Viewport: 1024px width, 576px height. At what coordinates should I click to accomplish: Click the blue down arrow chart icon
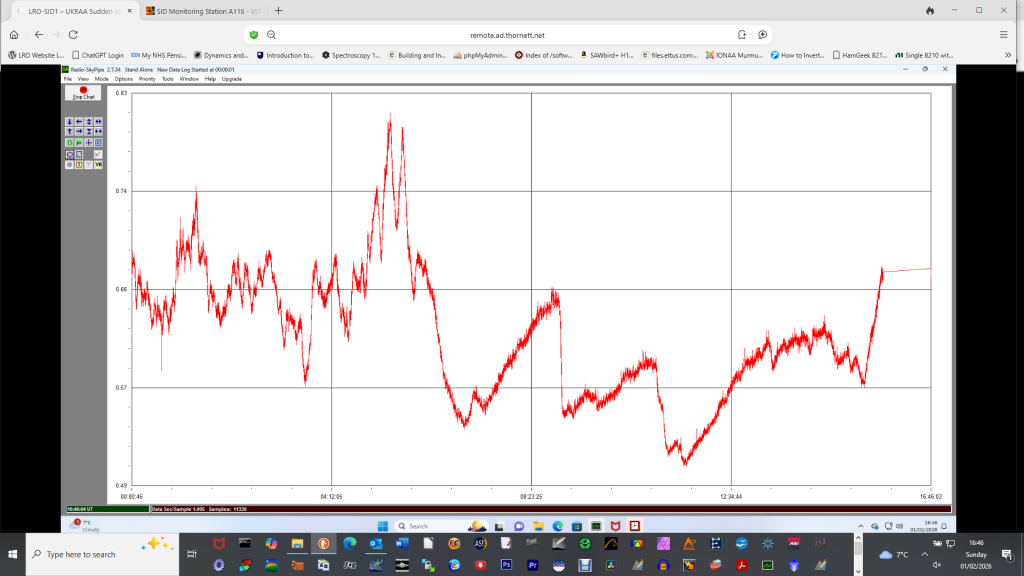[x=69, y=121]
